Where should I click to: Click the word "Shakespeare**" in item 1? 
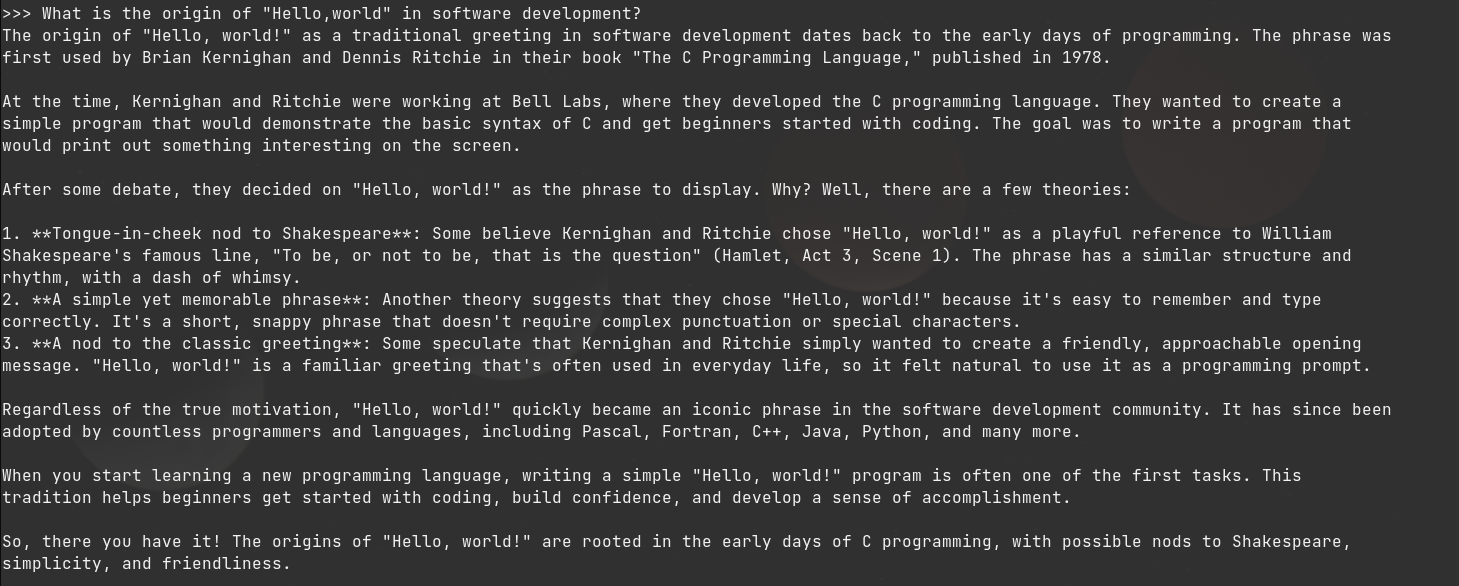point(347,234)
